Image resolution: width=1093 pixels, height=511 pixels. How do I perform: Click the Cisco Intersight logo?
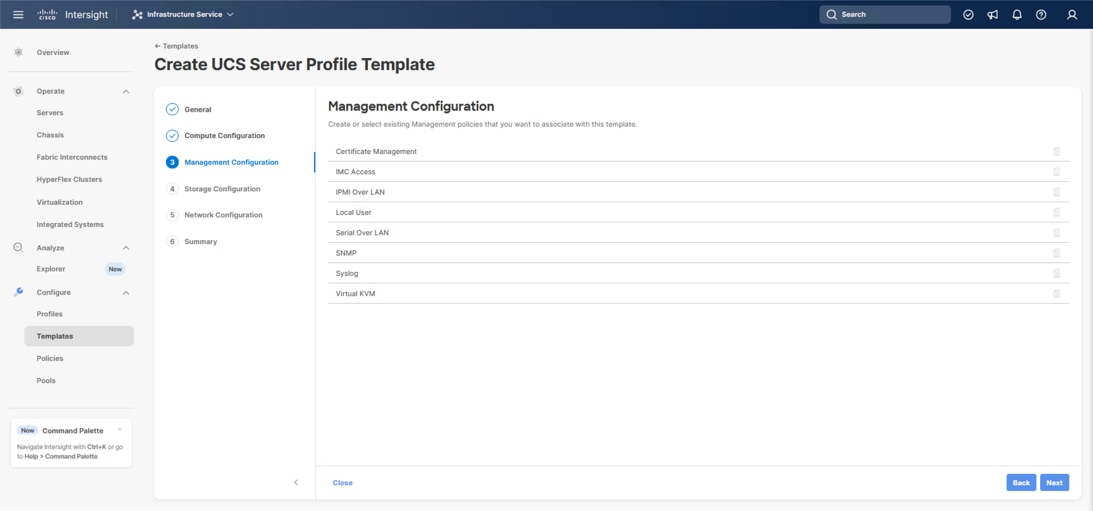[x=71, y=15]
